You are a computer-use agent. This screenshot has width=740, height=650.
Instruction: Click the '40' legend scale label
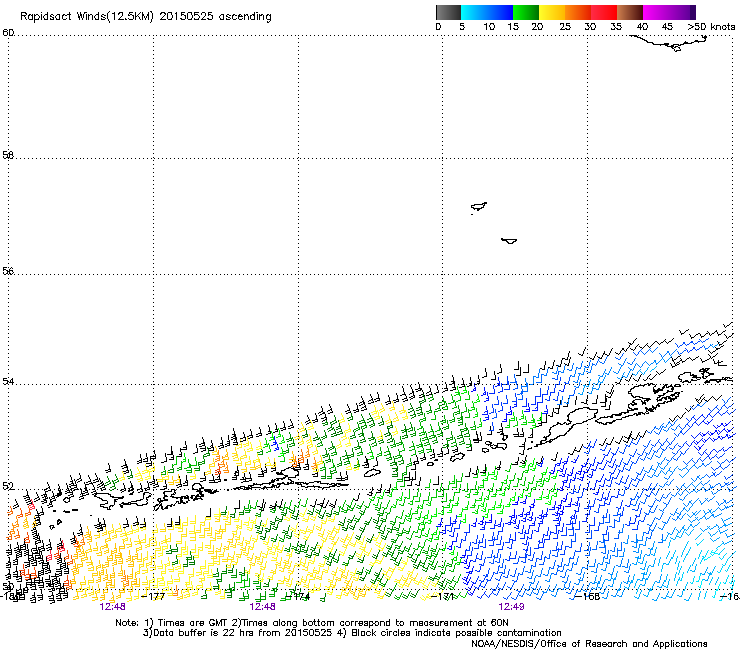tap(642, 27)
